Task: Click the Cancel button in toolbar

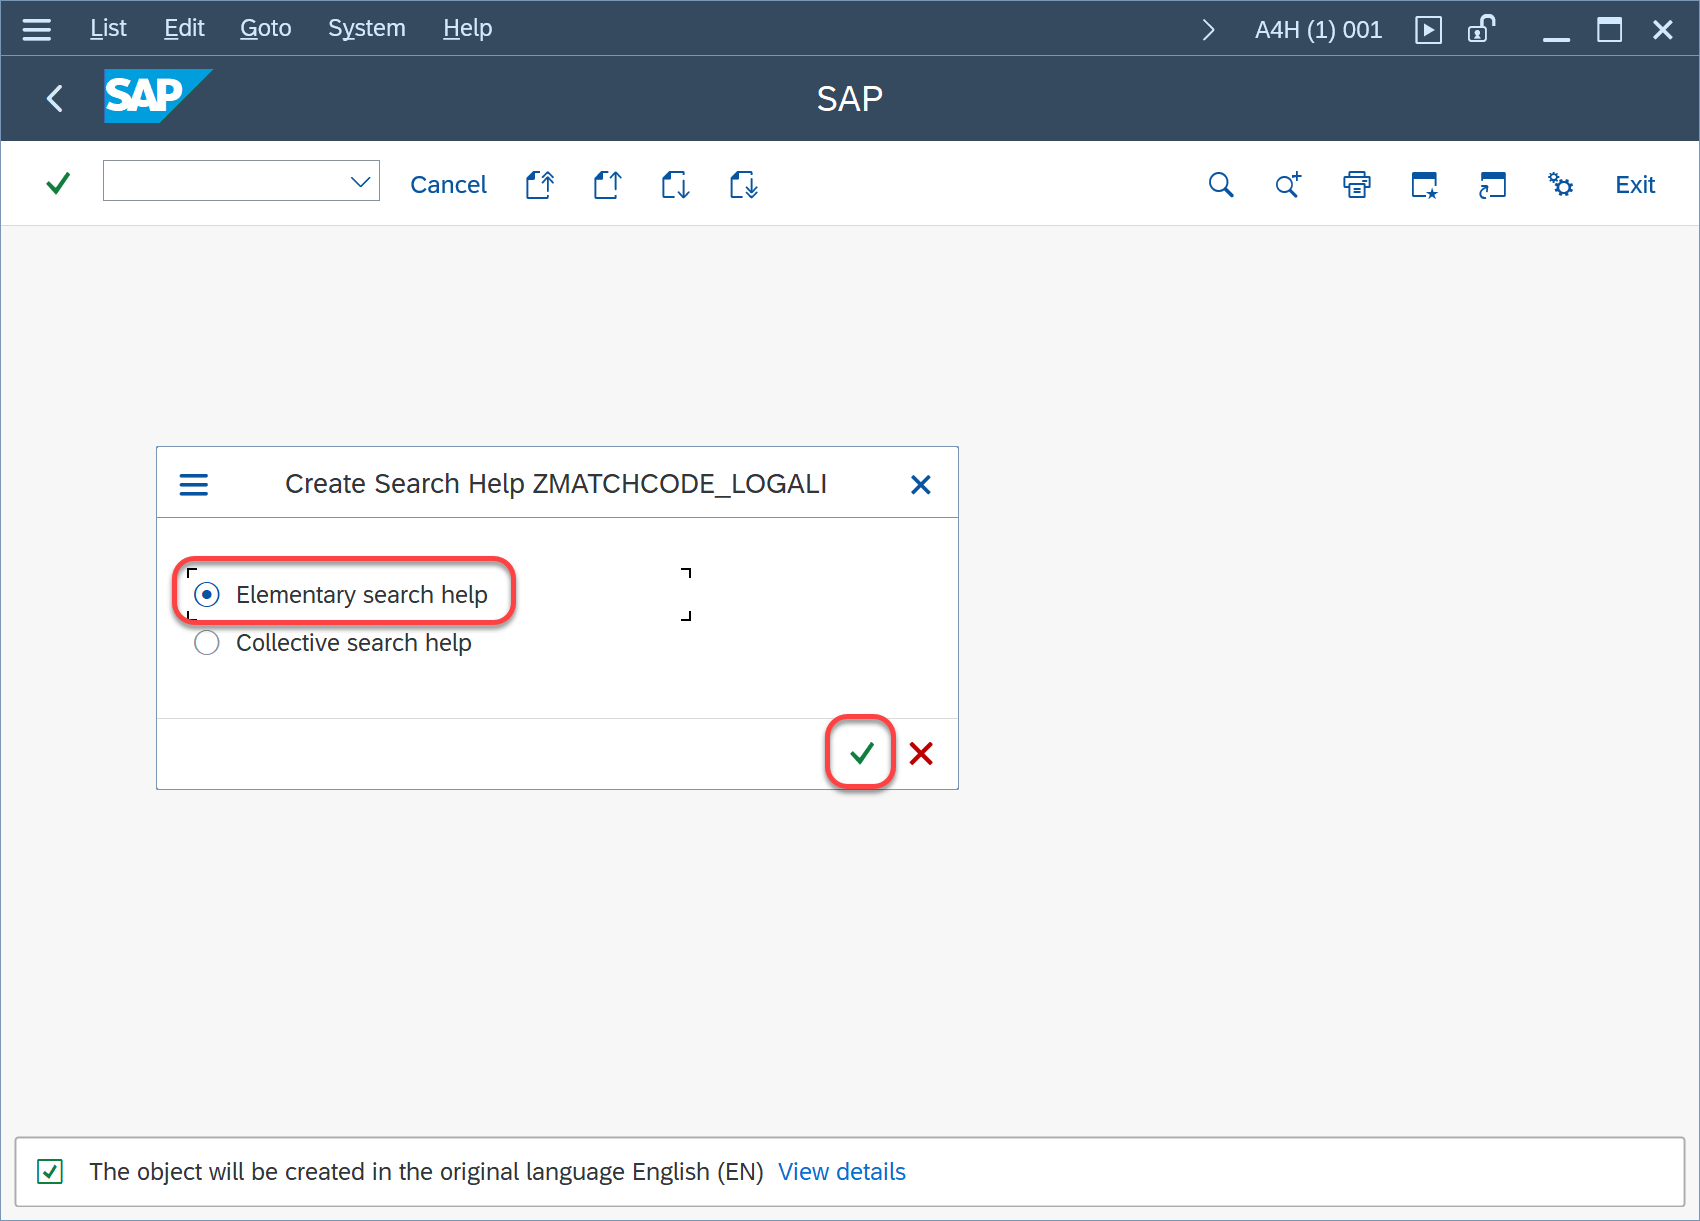Action: click(x=448, y=185)
